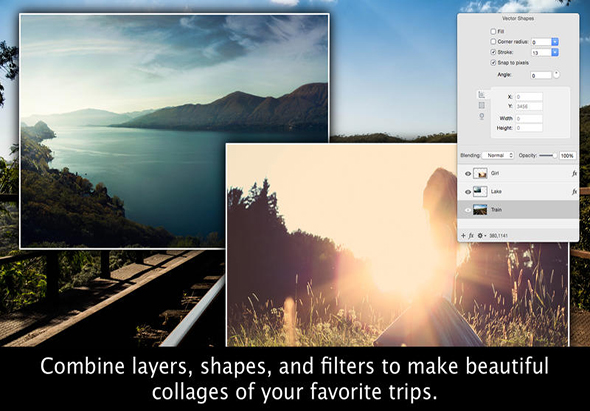Click the fx button in layers footer
The height and width of the screenshot is (411, 590).
click(471, 236)
